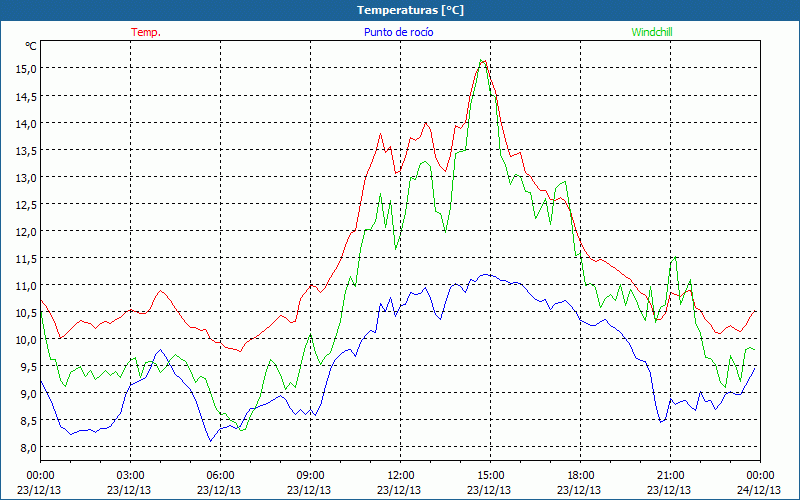Select the red "Temp." legend label
This screenshot has width=800, height=500.
(x=146, y=32)
